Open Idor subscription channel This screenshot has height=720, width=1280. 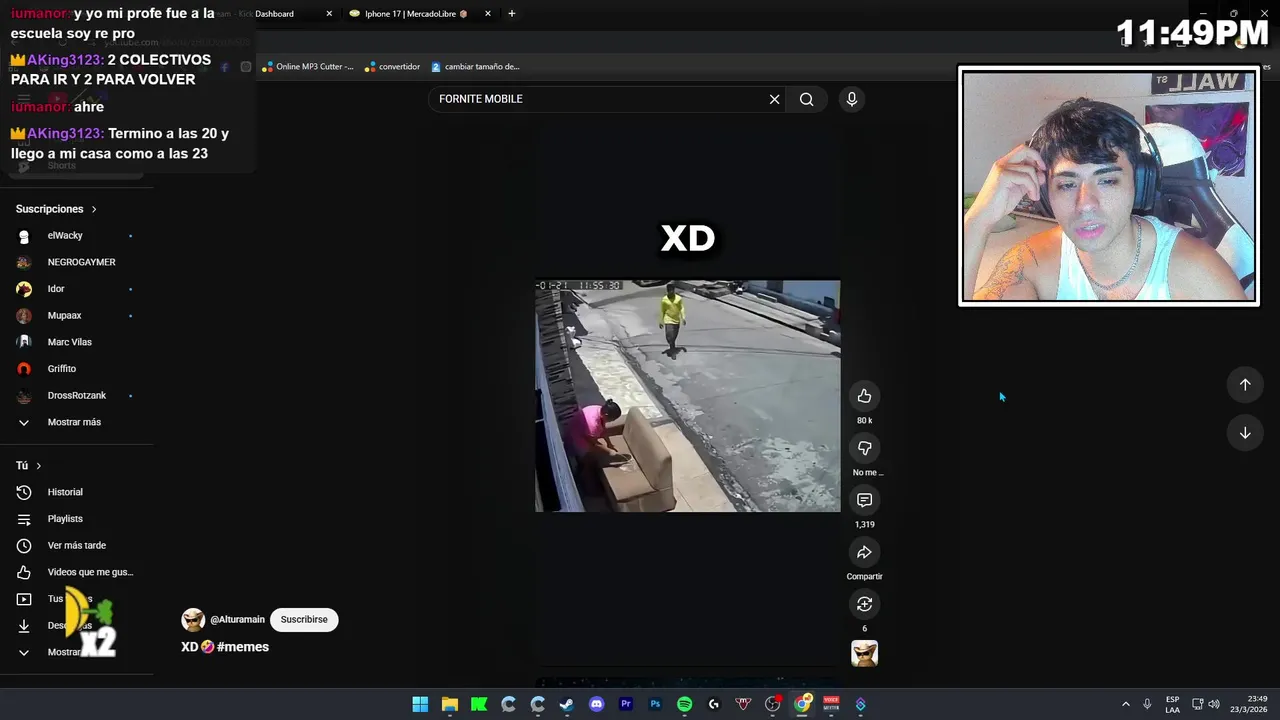coord(56,289)
